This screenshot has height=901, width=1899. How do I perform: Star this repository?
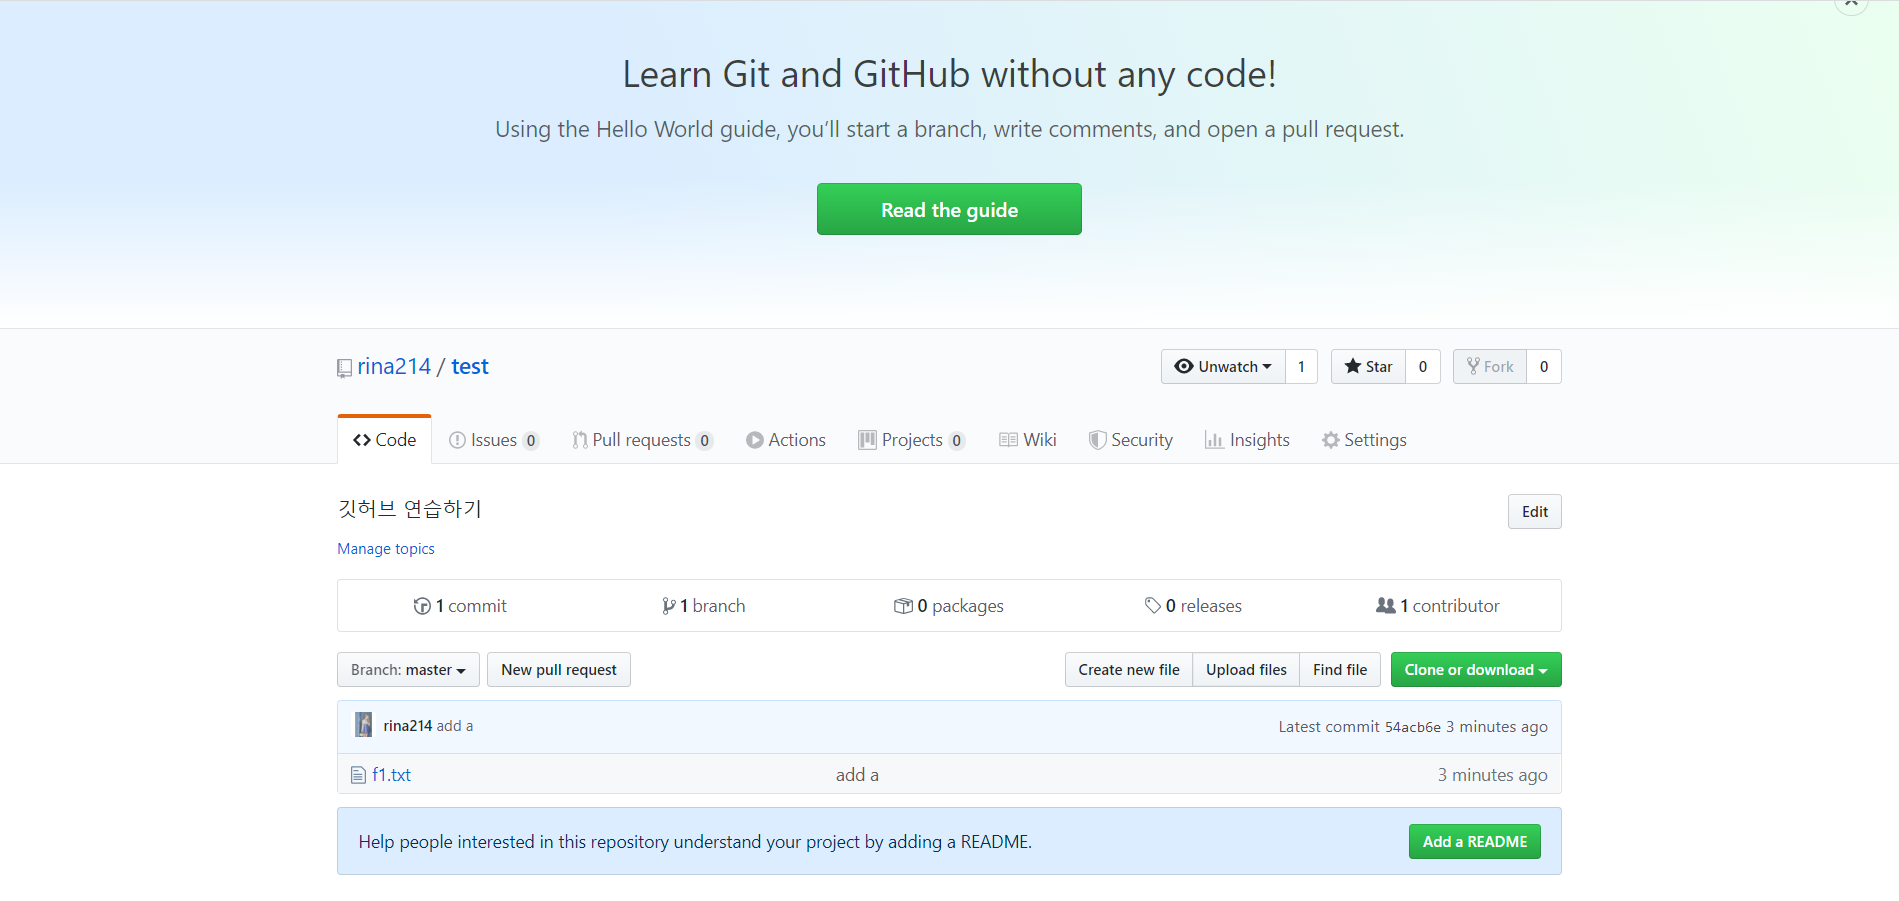click(1368, 366)
